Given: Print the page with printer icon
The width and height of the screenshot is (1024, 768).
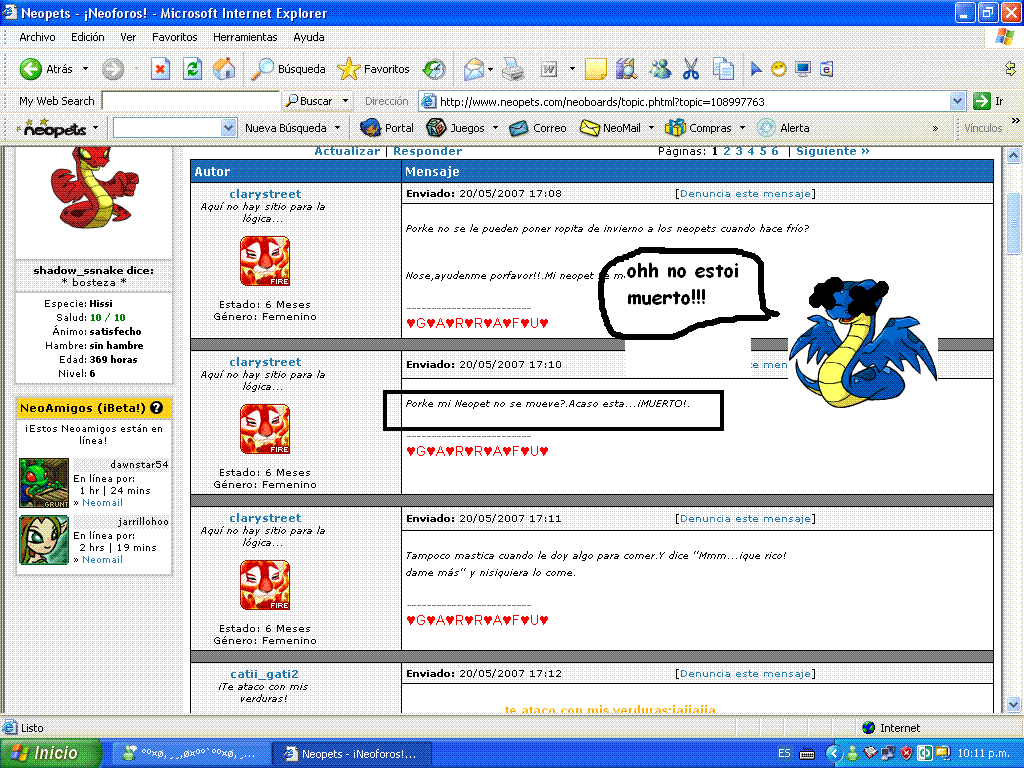Looking at the screenshot, I should coord(513,69).
